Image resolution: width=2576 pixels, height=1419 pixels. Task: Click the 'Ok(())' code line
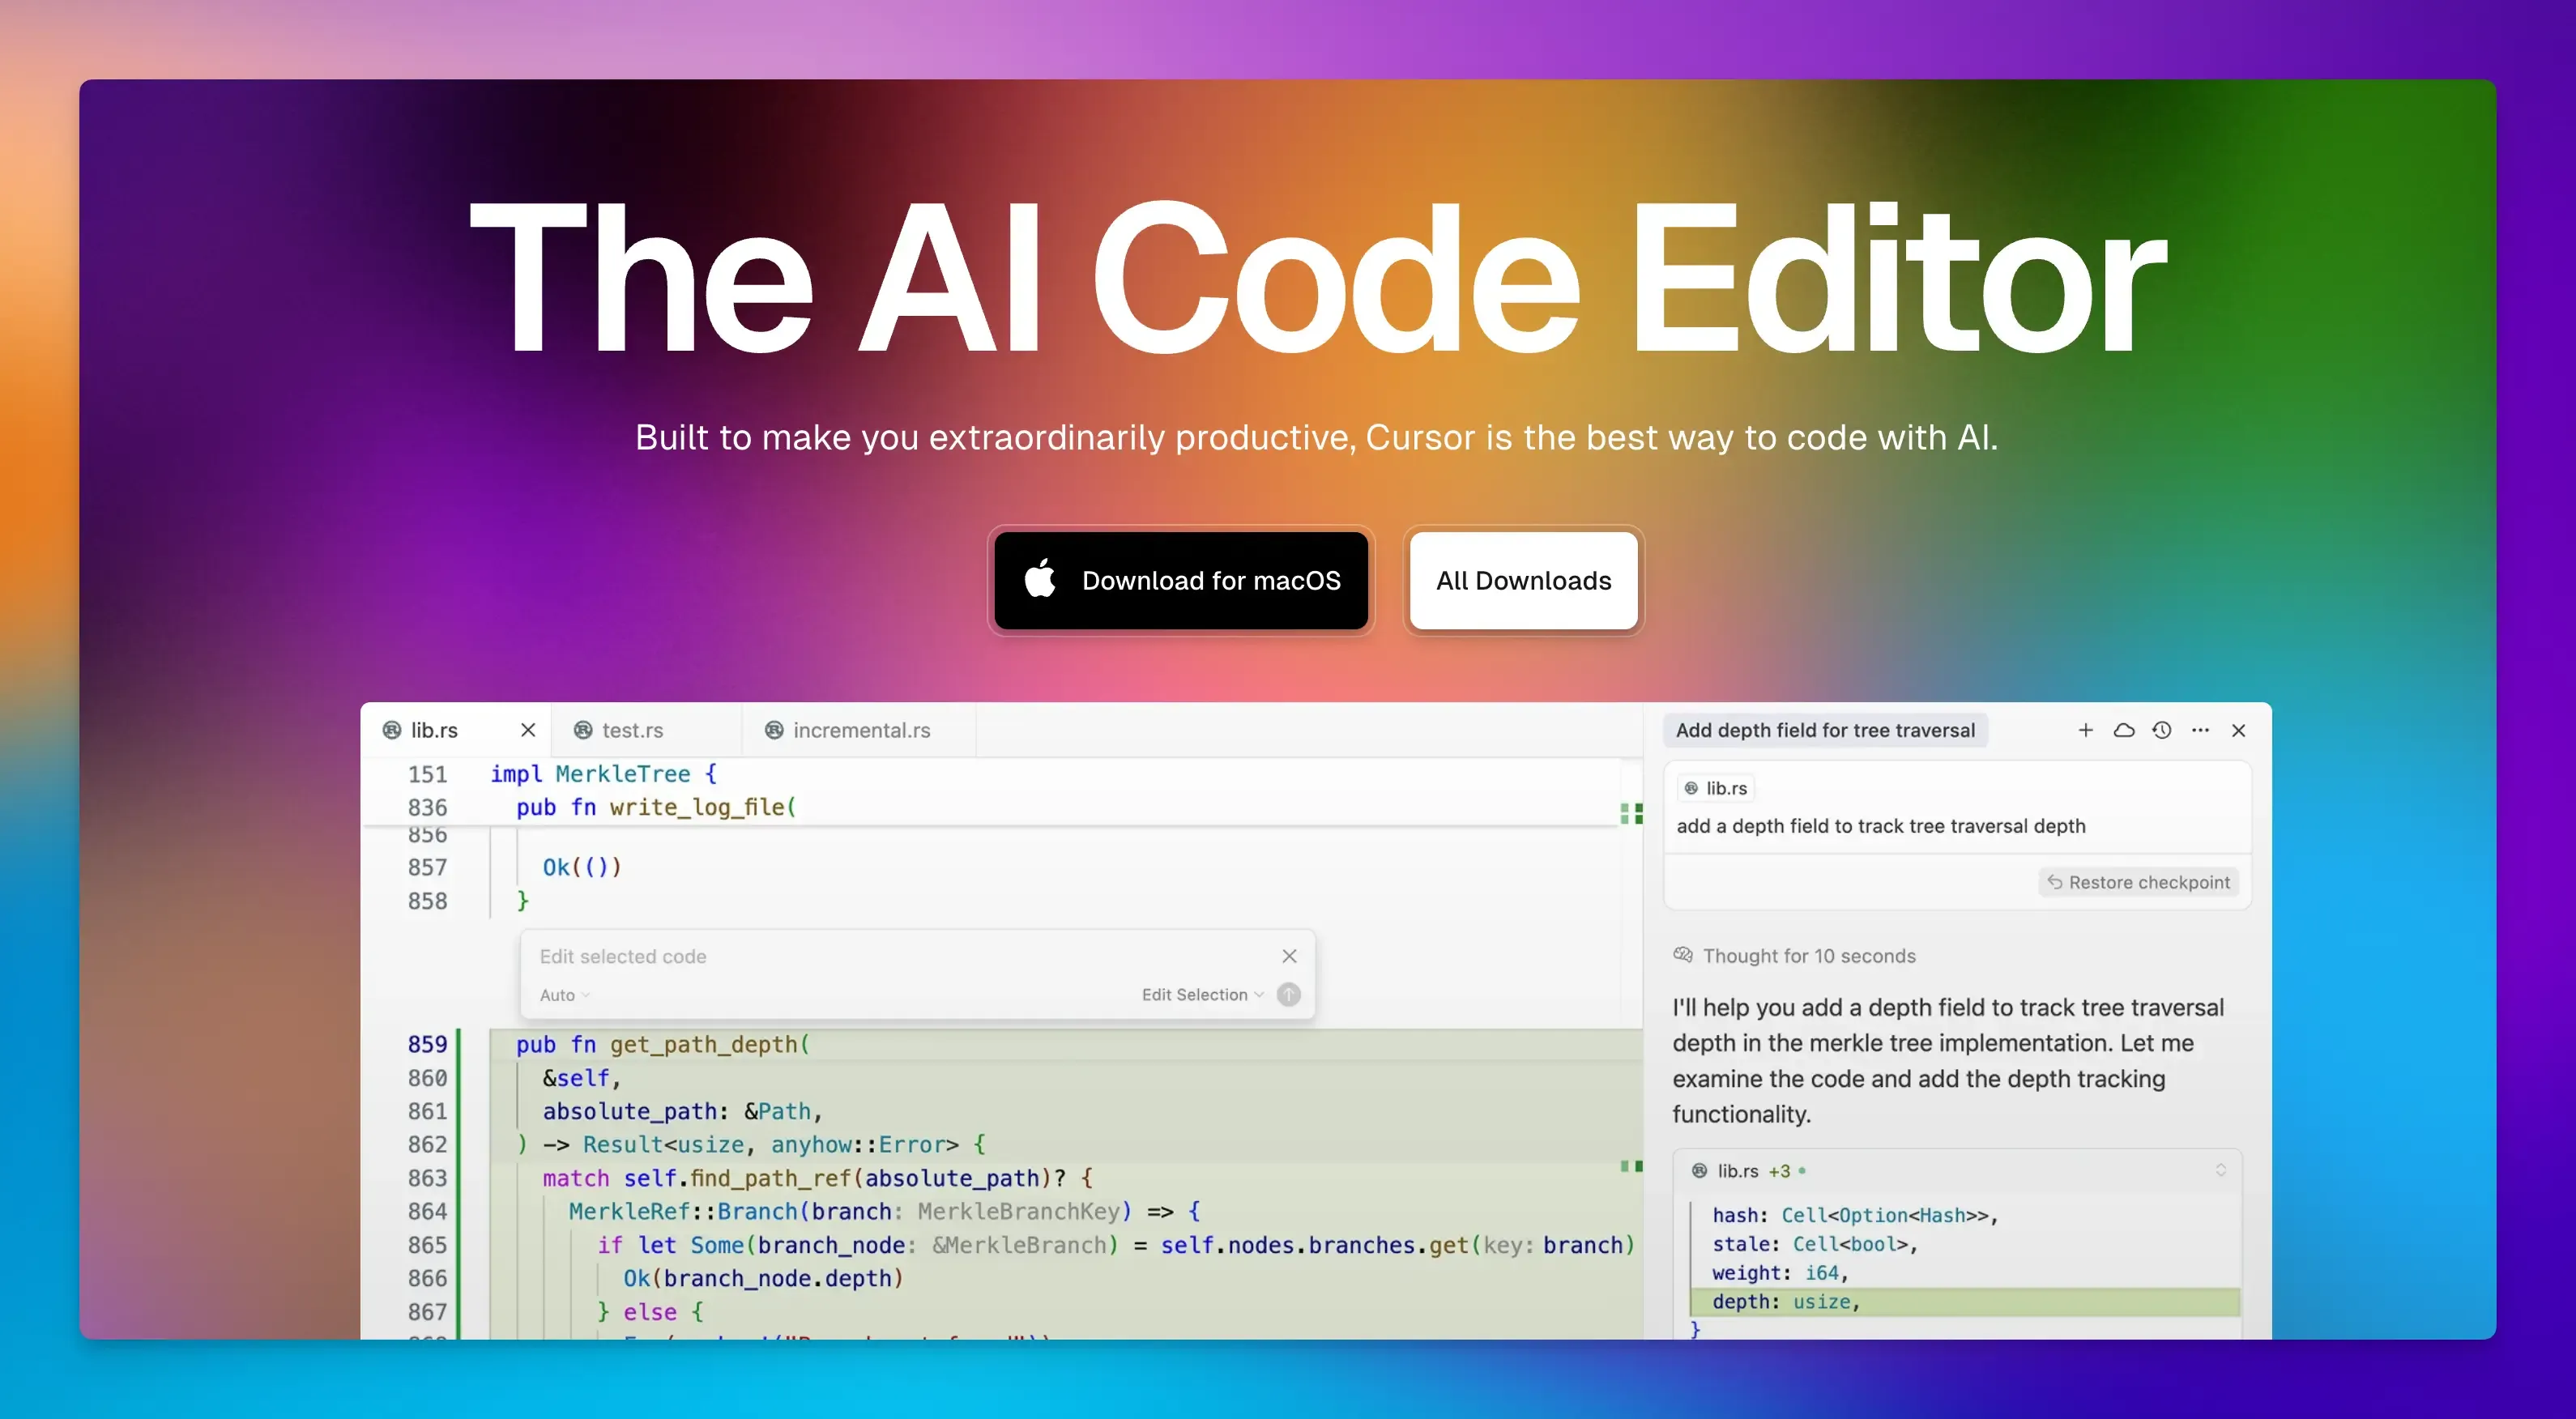tap(582, 867)
